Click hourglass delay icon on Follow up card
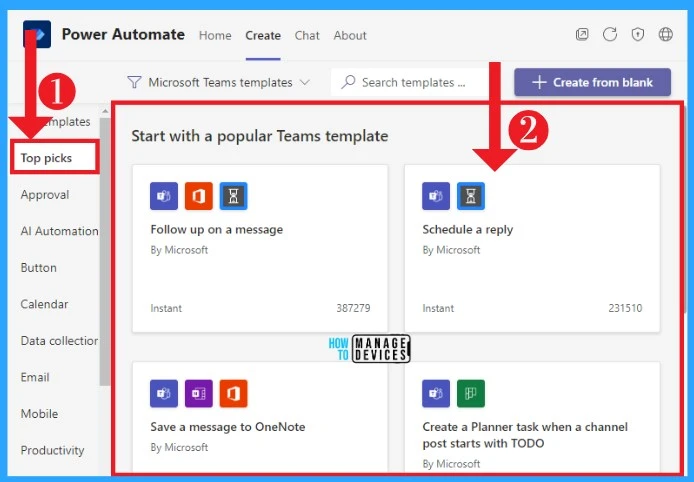The width and height of the screenshot is (694, 482). (x=234, y=196)
